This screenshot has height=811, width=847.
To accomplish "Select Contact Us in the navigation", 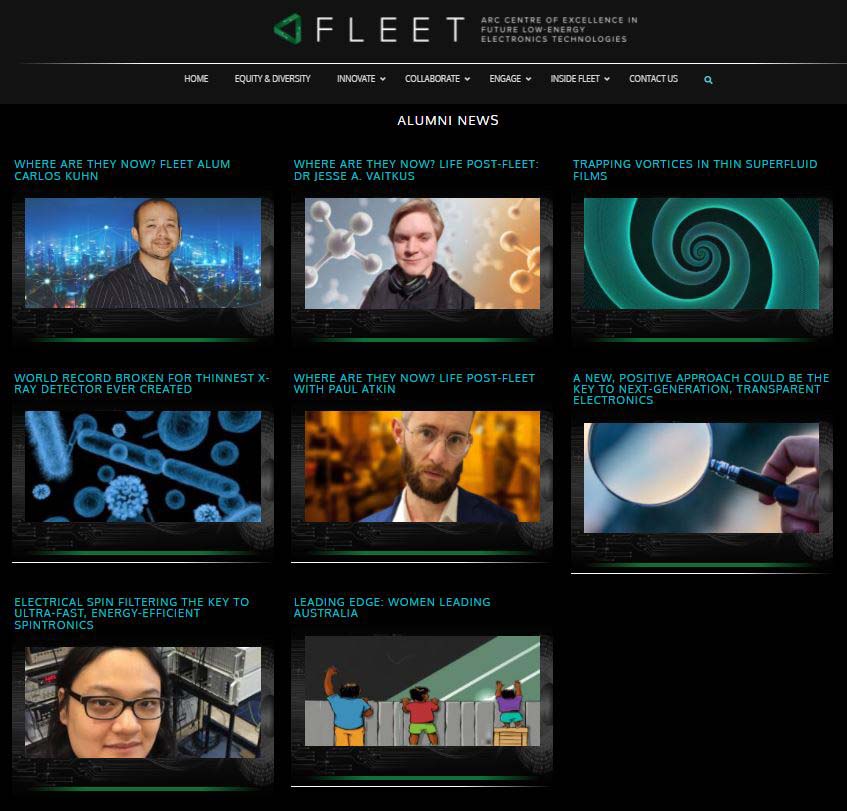I will (653, 79).
